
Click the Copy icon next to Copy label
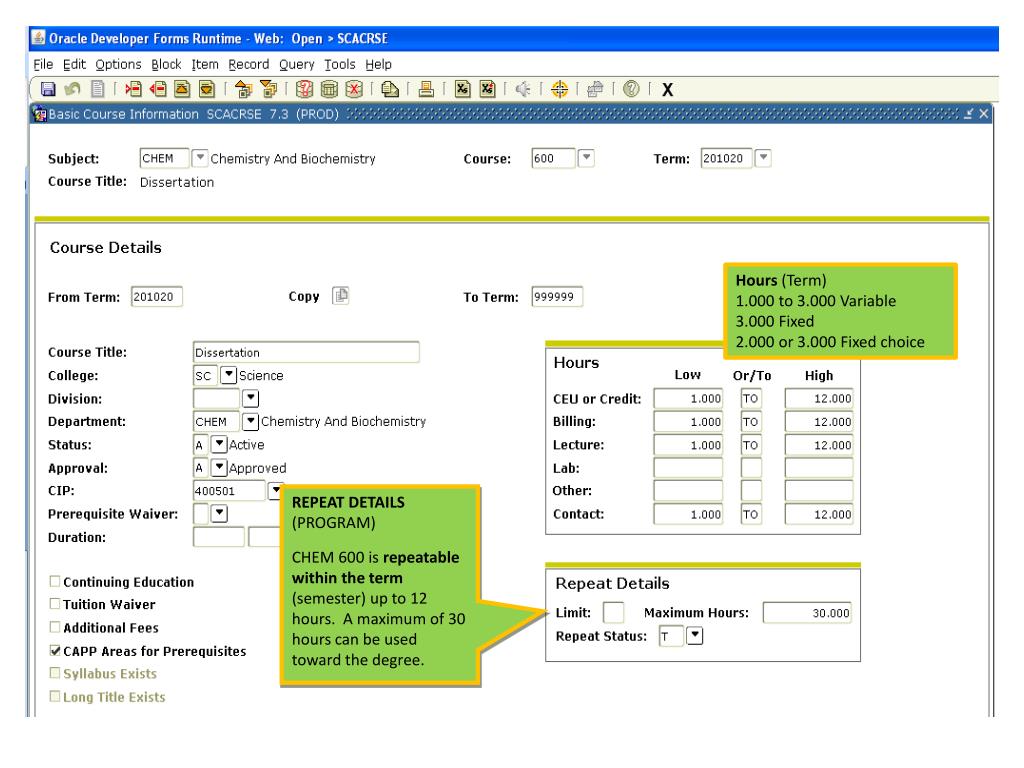tap(340, 296)
